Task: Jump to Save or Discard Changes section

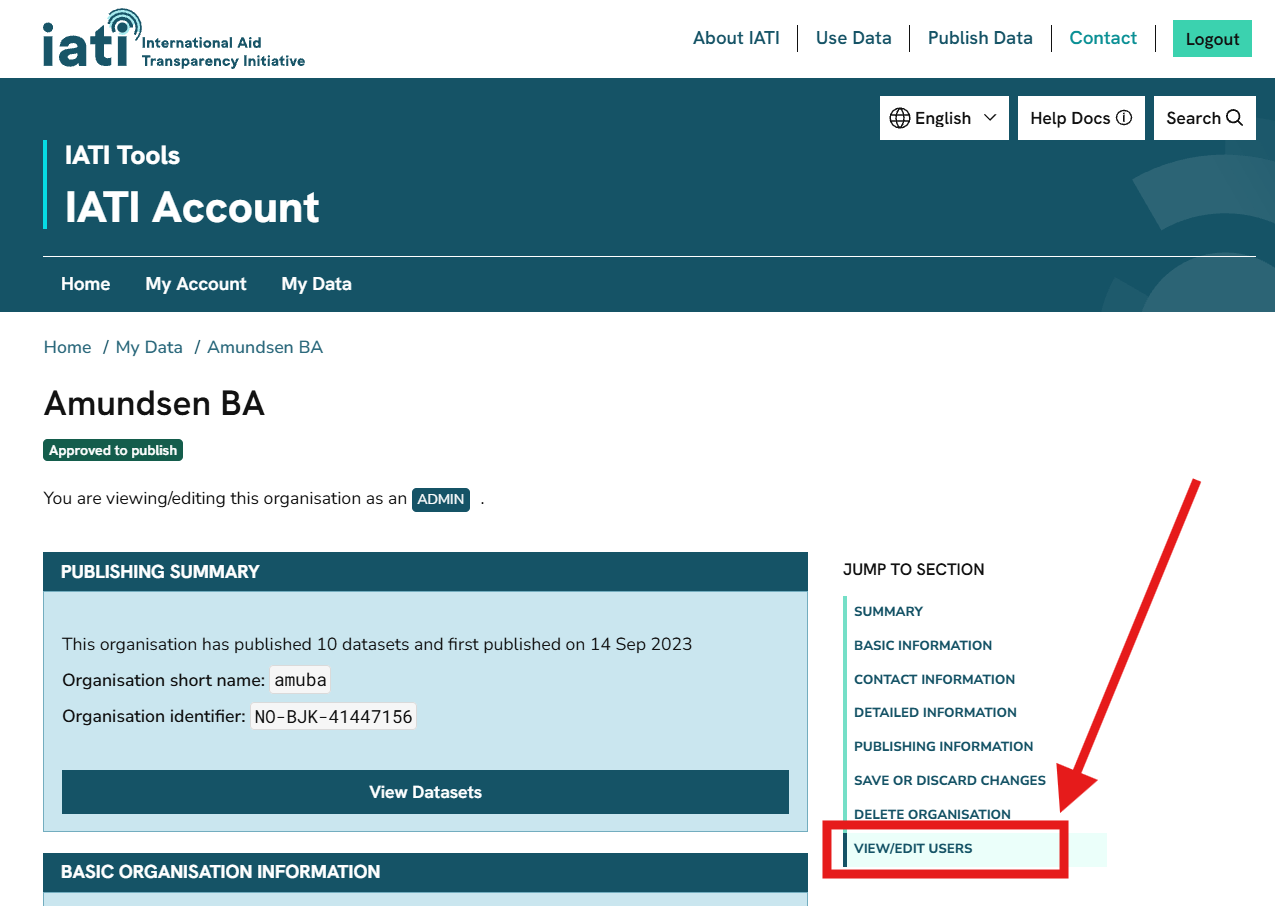Action: (x=949, y=780)
